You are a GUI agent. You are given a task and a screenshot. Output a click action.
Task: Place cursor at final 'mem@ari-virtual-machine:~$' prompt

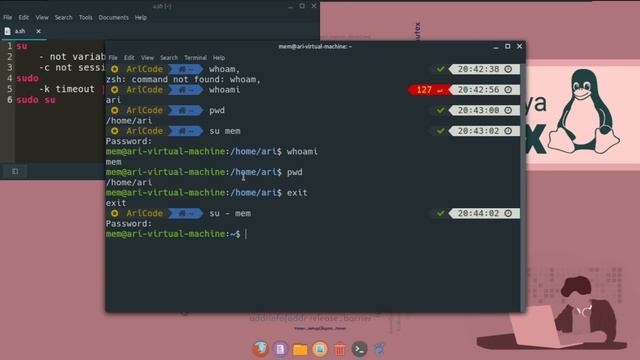(x=246, y=234)
